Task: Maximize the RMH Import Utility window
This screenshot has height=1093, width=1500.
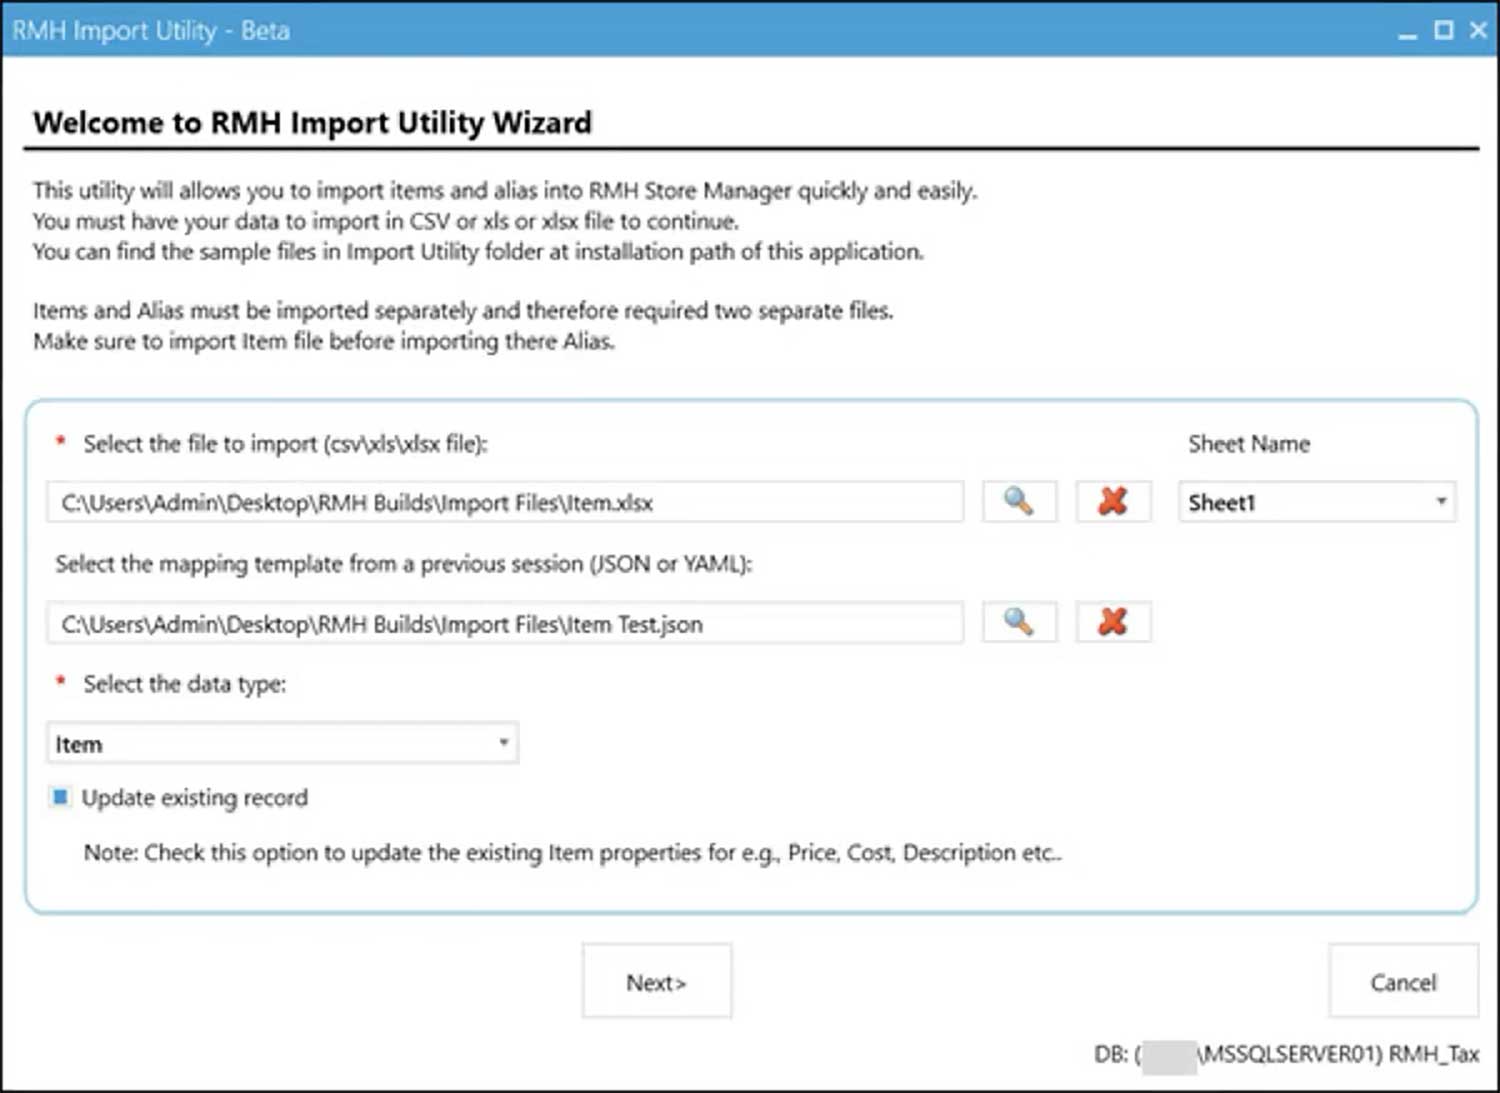Action: (x=1444, y=30)
